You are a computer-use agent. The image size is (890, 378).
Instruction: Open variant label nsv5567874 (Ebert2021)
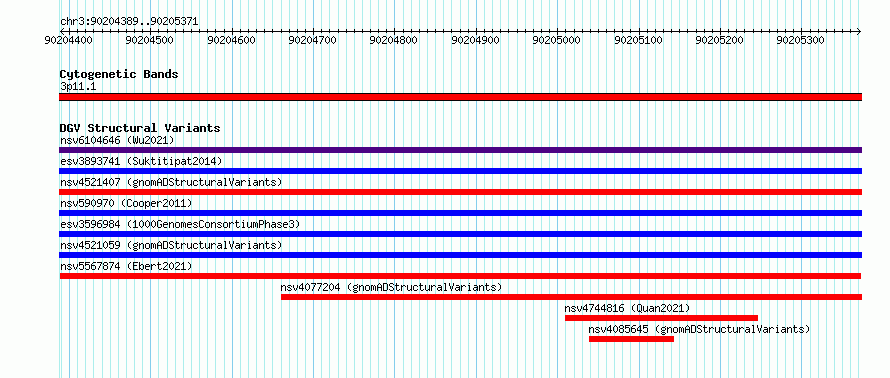click(126, 266)
